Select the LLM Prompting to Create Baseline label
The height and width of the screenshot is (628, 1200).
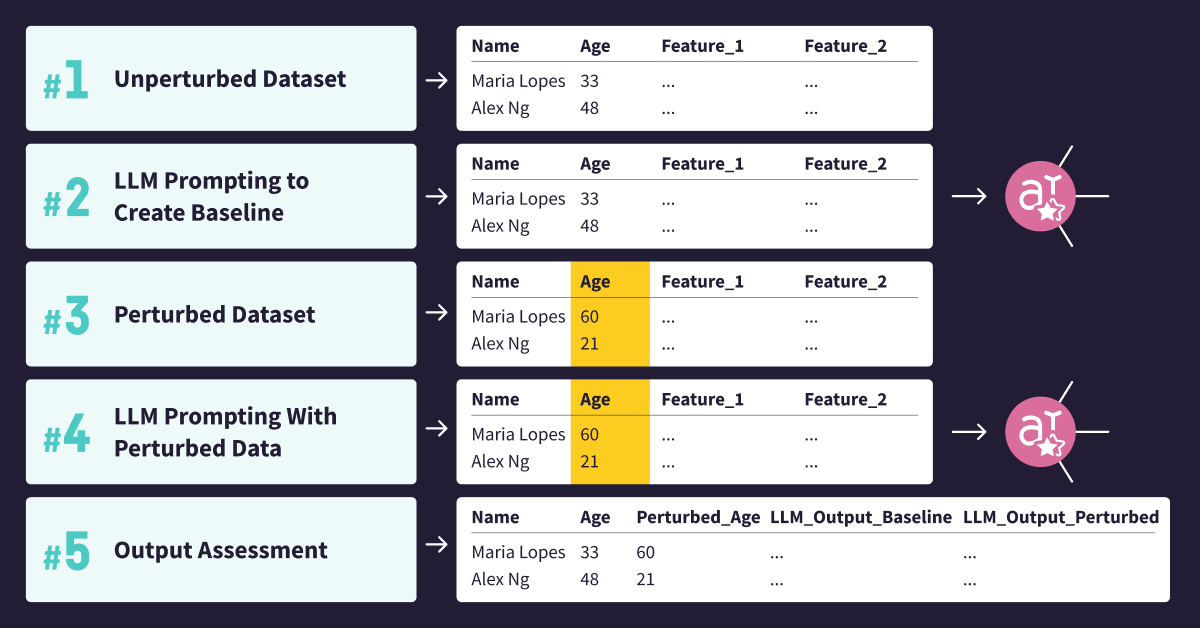pos(212,197)
